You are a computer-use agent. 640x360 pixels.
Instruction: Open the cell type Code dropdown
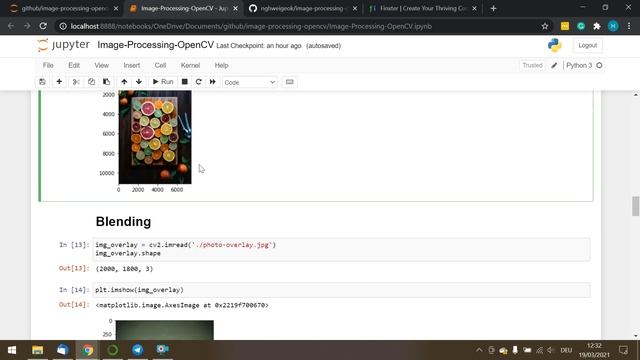[249, 82]
